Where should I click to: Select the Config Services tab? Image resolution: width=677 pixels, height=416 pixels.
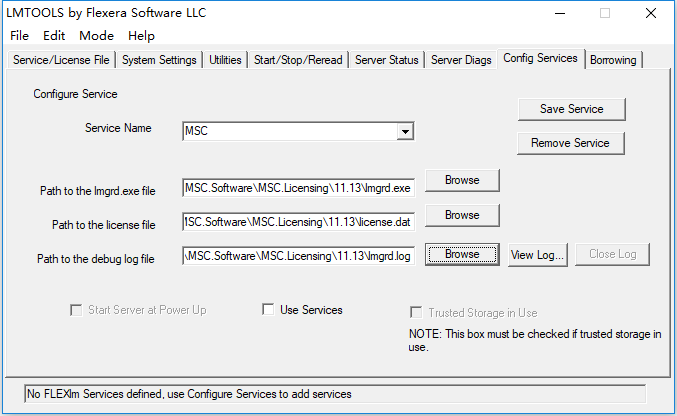pos(541,58)
